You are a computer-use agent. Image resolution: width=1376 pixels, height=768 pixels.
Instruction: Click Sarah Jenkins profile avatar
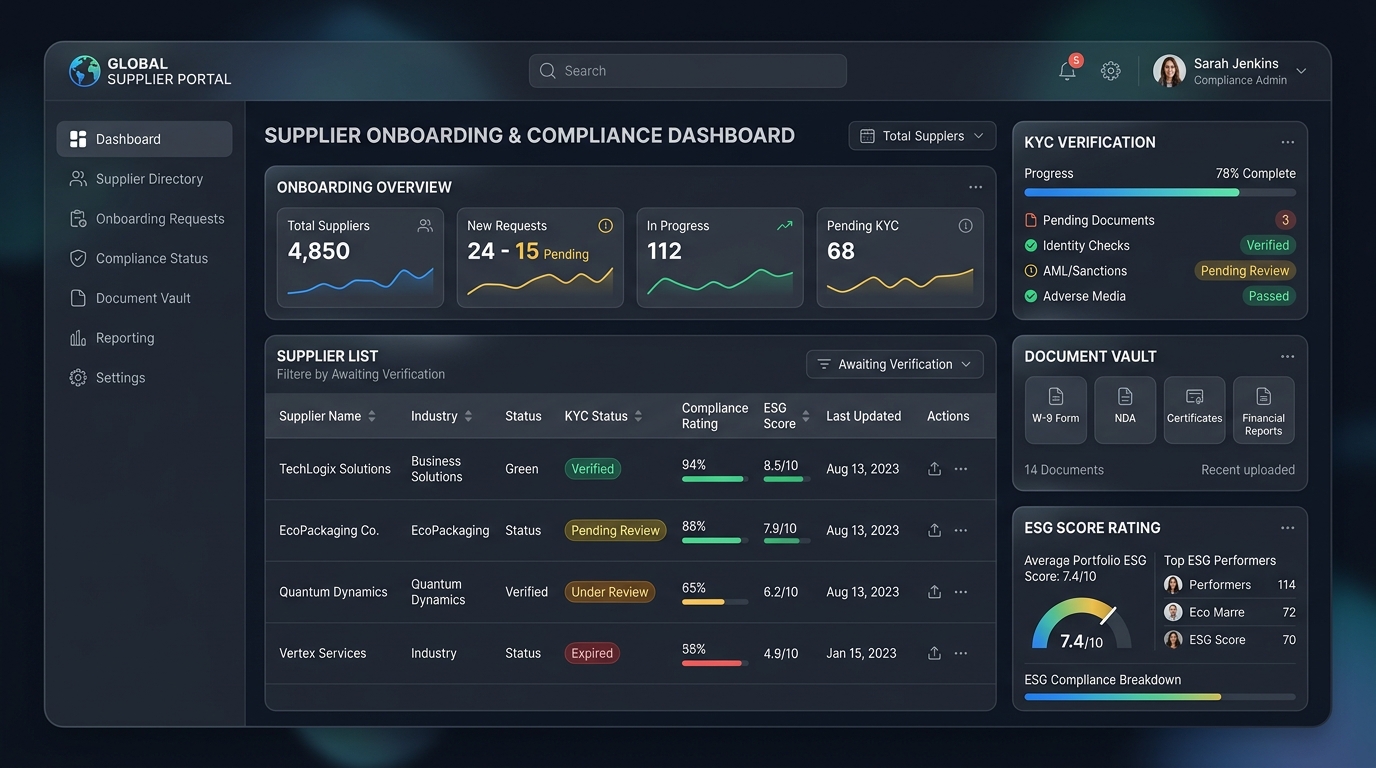1169,71
